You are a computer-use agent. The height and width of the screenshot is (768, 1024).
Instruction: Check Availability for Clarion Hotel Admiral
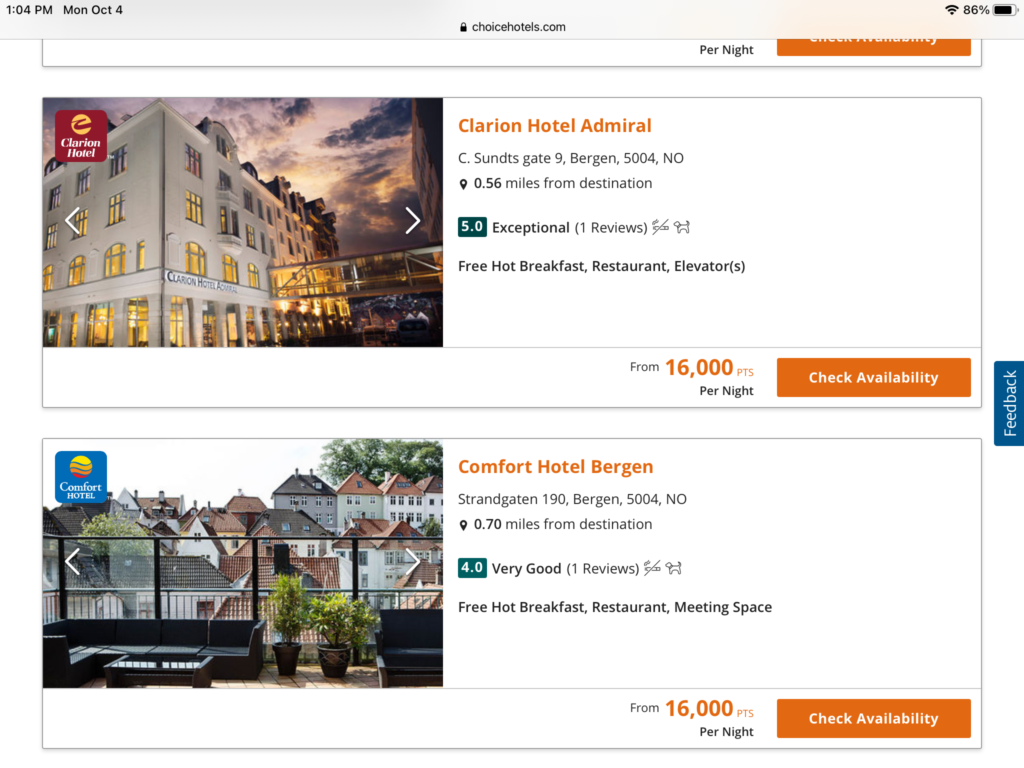(x=873, y=377)
